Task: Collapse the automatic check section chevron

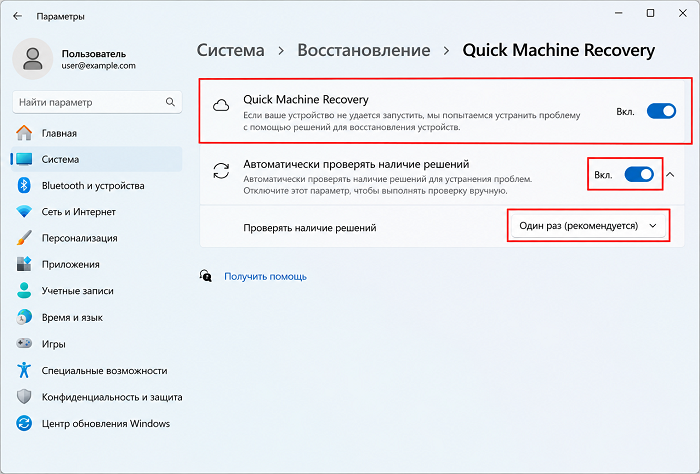Action: coord(670,175)
